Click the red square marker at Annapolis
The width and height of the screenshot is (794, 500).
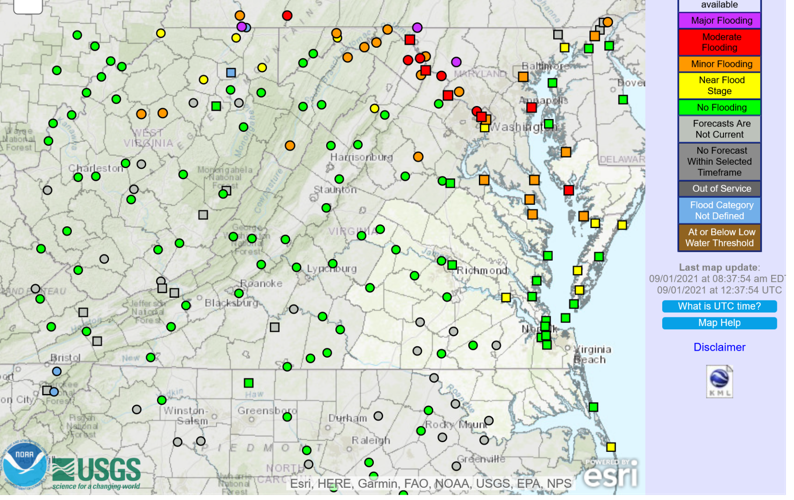pos(531,107)
